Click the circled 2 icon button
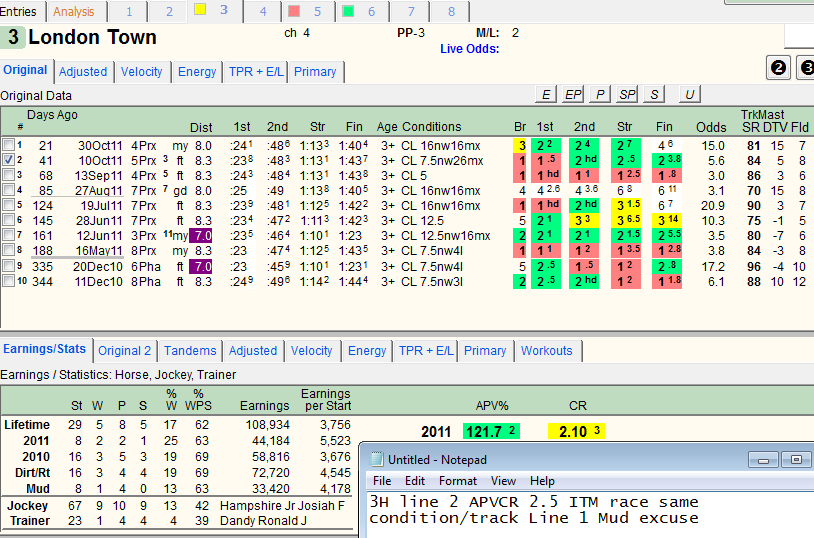814x538 pixels. point(778,68)
